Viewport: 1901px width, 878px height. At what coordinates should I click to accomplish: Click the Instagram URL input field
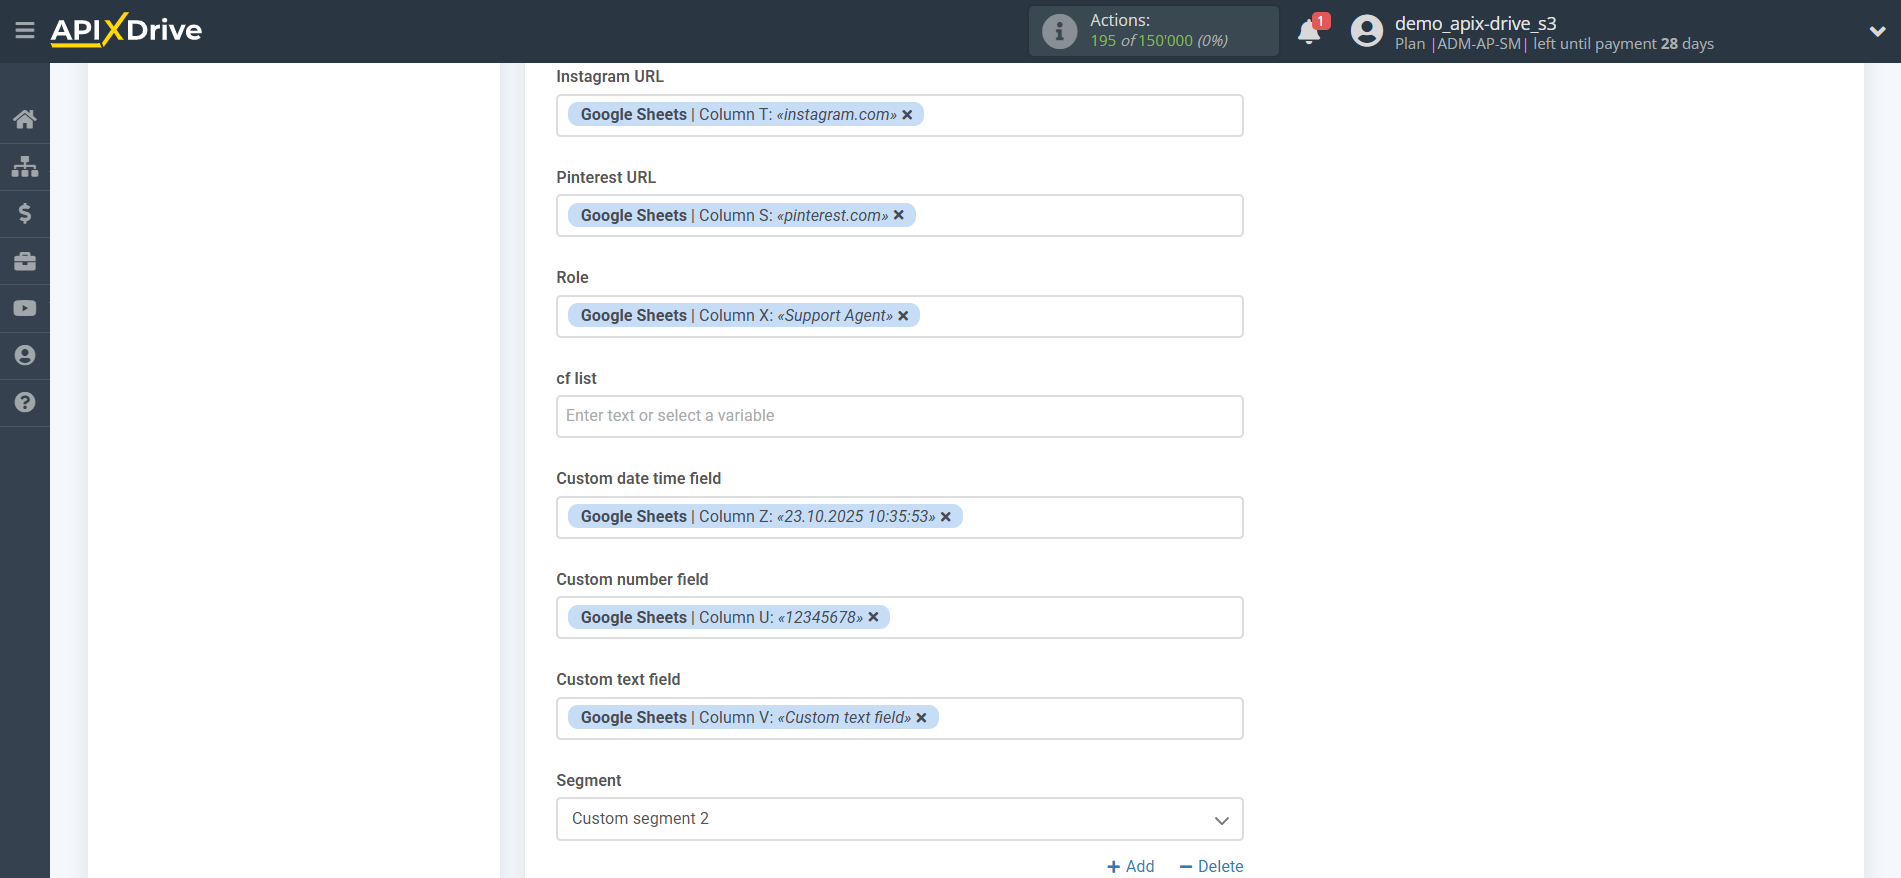900,115
